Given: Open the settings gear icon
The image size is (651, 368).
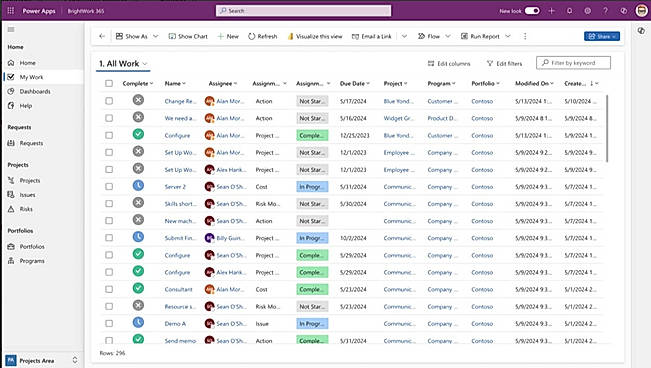Looking at the screenshot, I should click(x=587, y=11).
